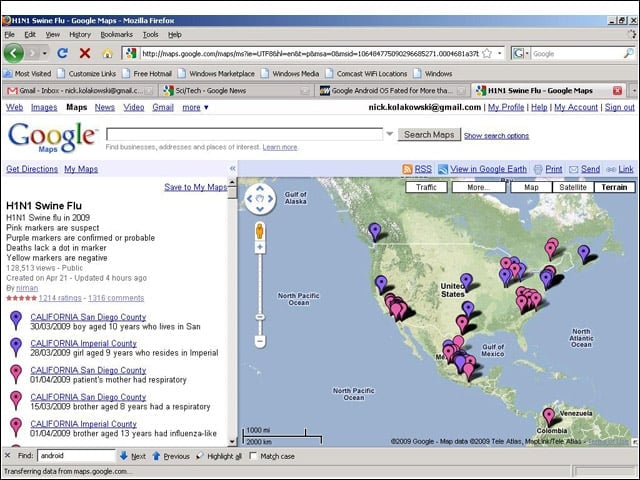Click the Search Maps button
The height and width of the screenshot is (480, 640).
(429, 134)
